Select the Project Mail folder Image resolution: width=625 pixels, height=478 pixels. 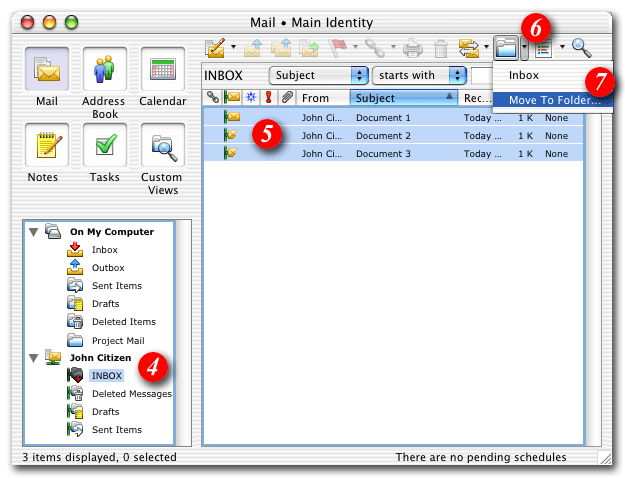[118, 340]
